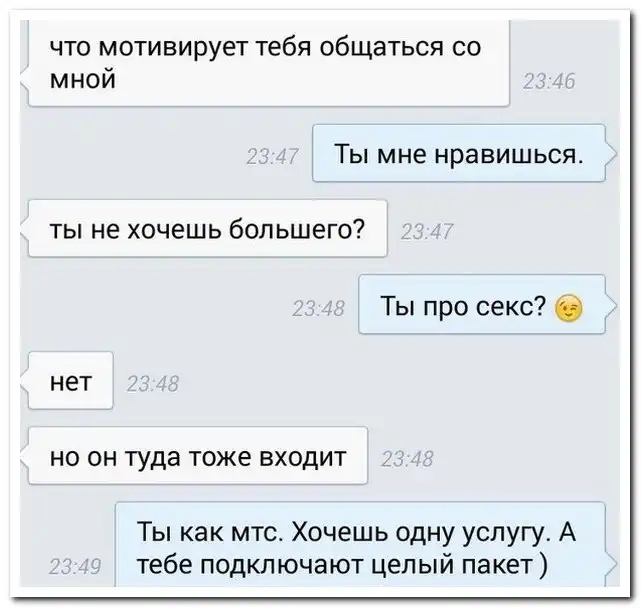Viewport: 641px width, 608px height.
Task: Click the winking emoji in the message
Action: 568,307
